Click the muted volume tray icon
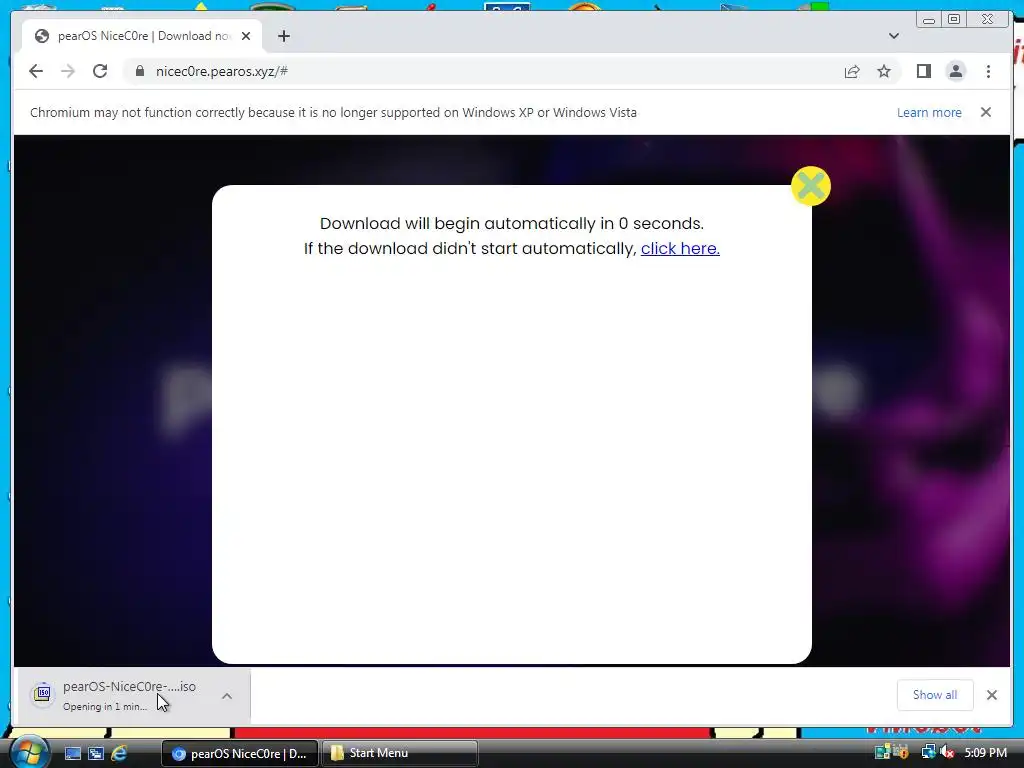This screenshot has height=768, width=1024. pos(947,752)
